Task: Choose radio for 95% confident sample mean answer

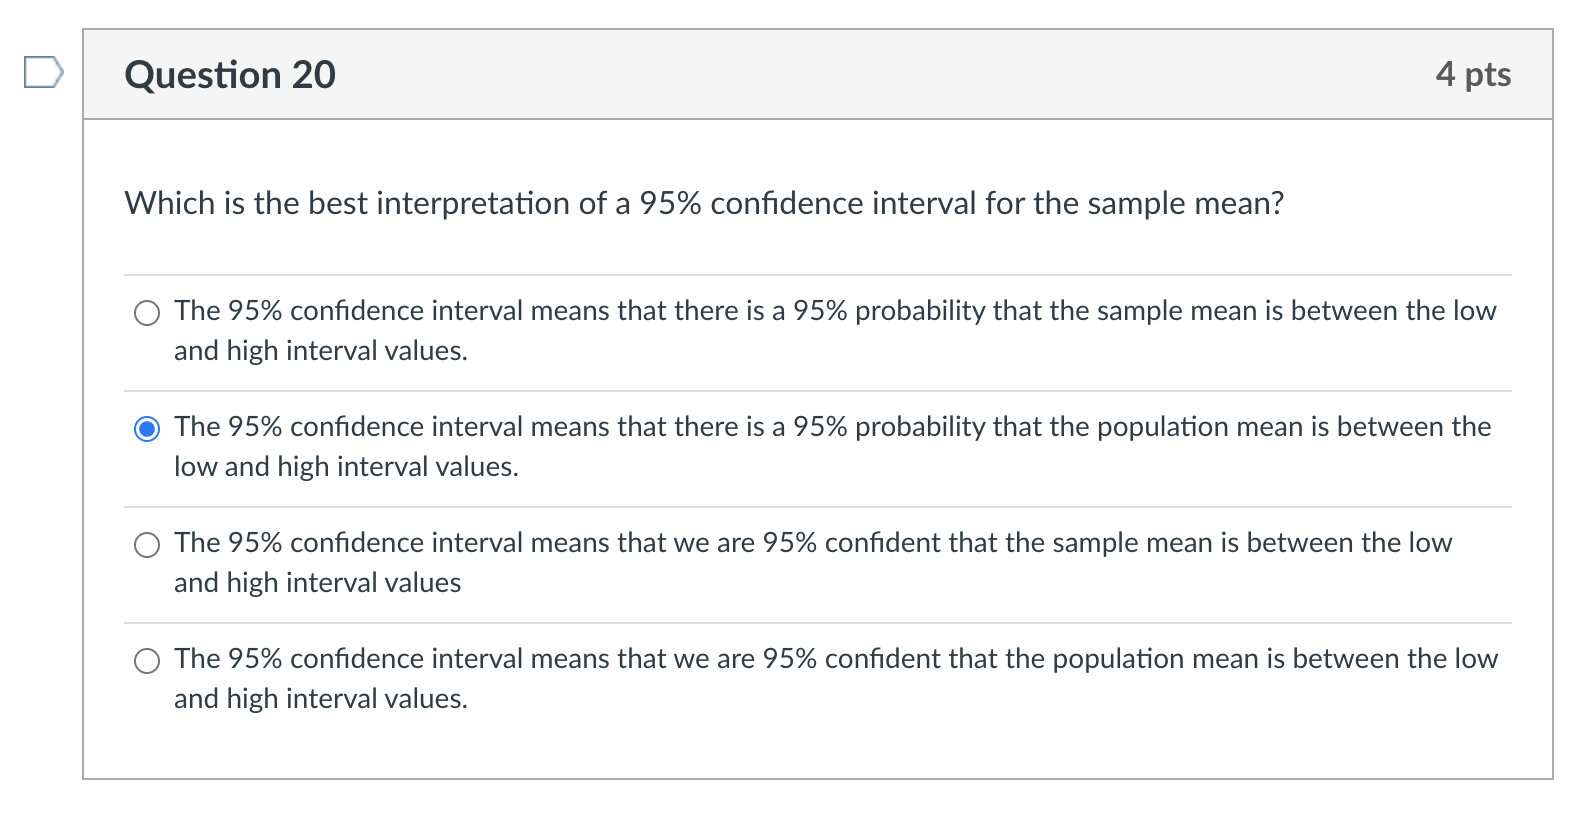Action: point(147,545)
